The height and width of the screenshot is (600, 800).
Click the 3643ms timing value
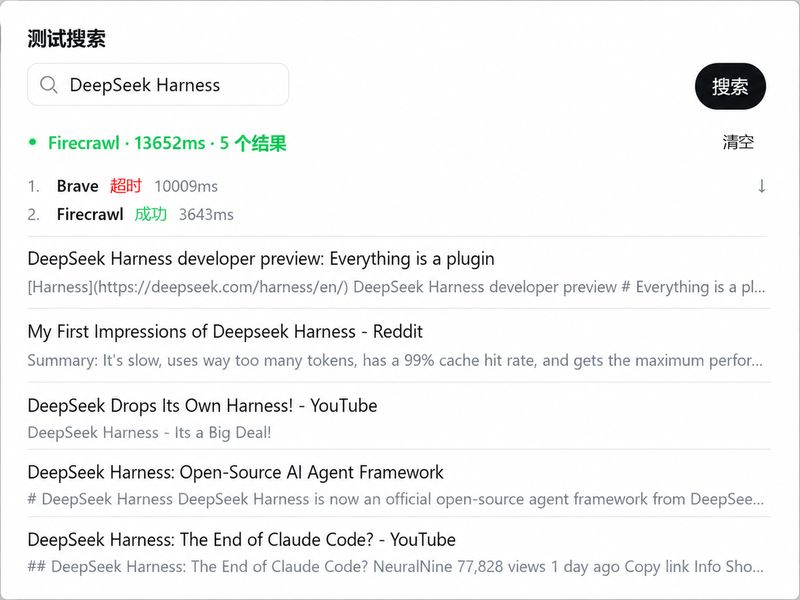206,214
